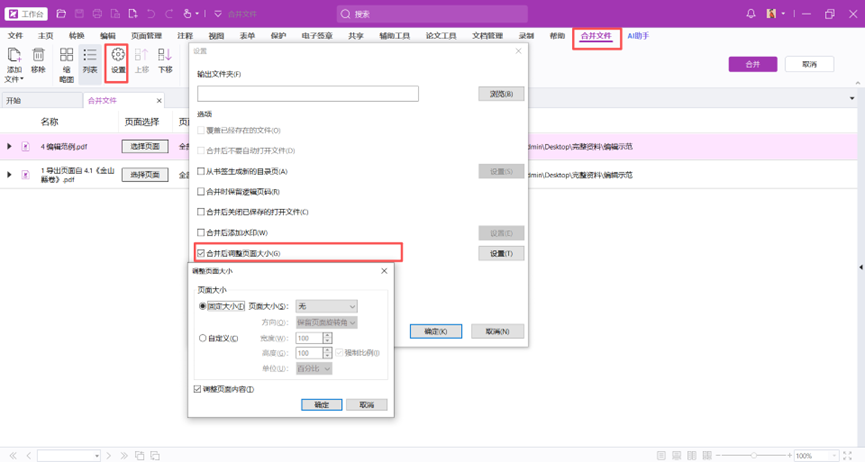Screen dimensions: 865x462
Task: Open the 页面管理 menu
Action: tap(146, 36)
